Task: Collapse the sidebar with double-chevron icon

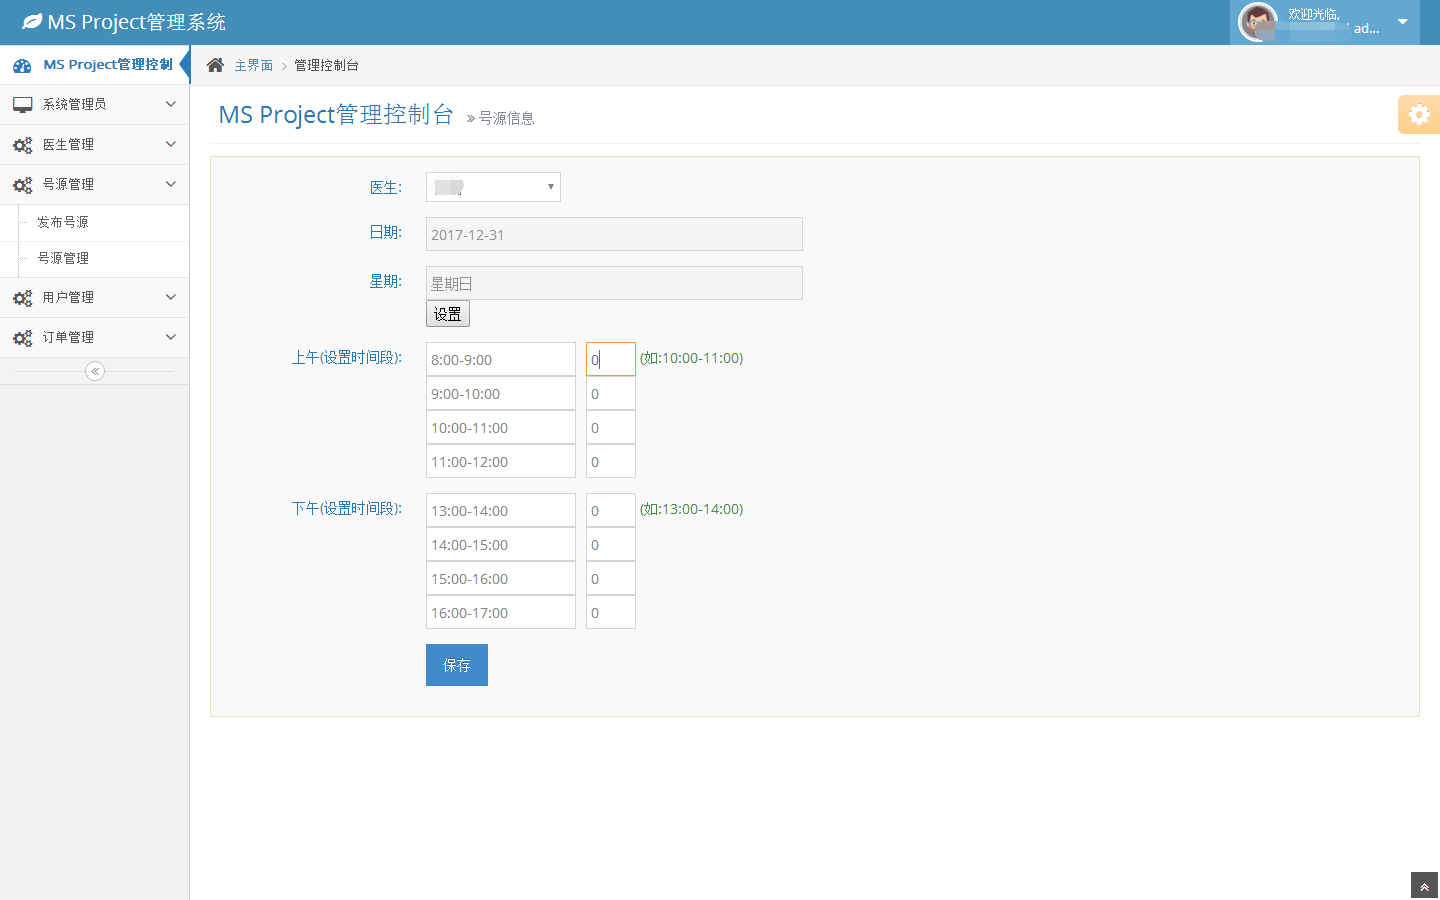Action: point(95,371)
